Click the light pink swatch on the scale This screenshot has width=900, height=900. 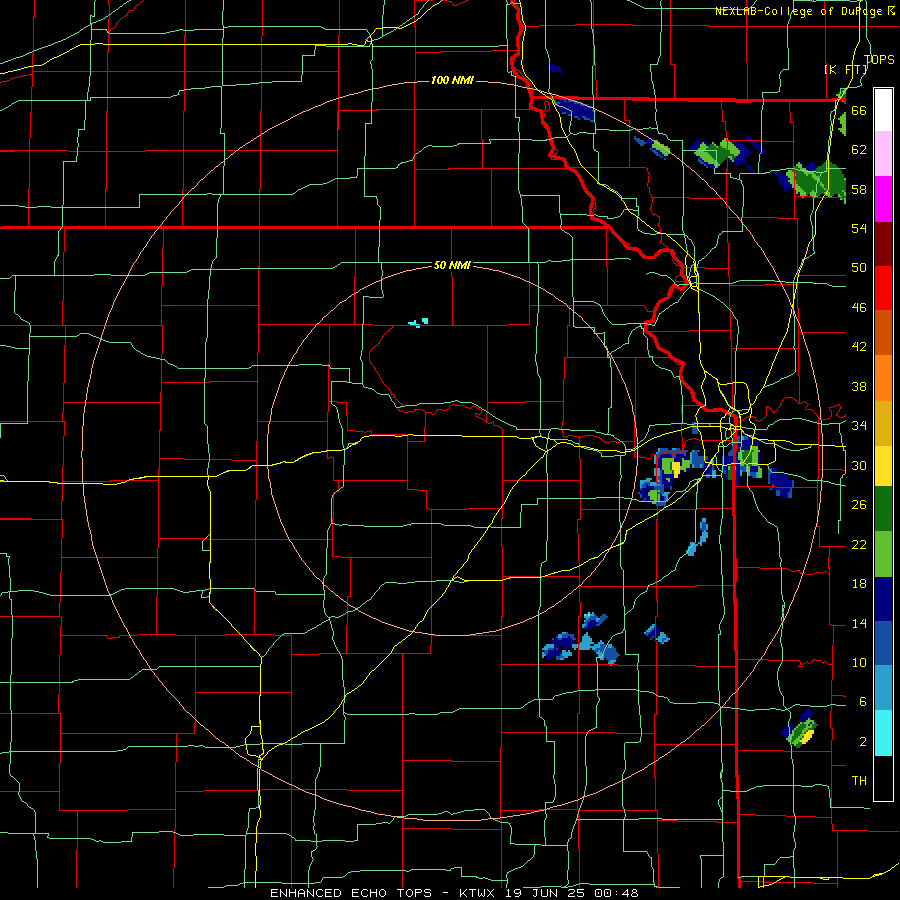click(x=883, y=154)
